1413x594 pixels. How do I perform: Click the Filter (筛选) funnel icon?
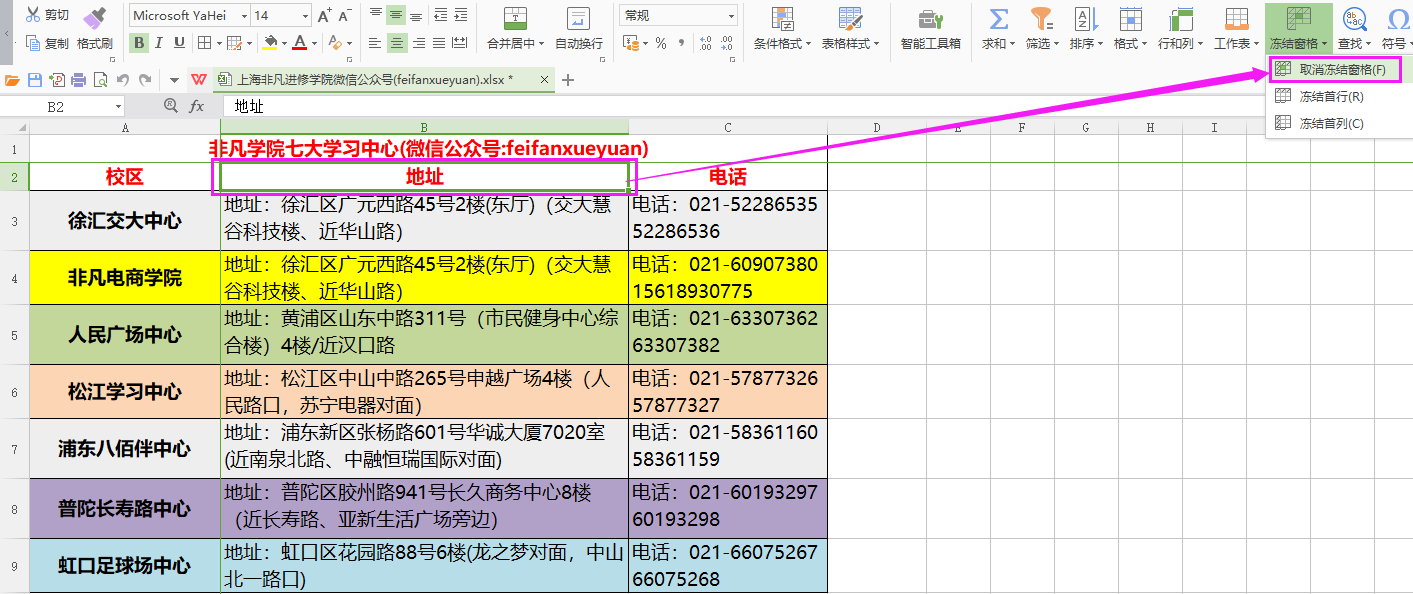[1041, 18]
